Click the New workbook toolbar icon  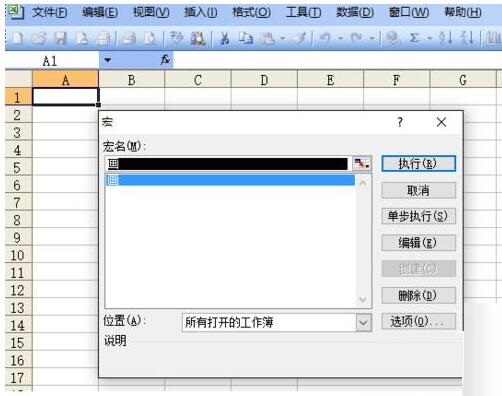17,38
